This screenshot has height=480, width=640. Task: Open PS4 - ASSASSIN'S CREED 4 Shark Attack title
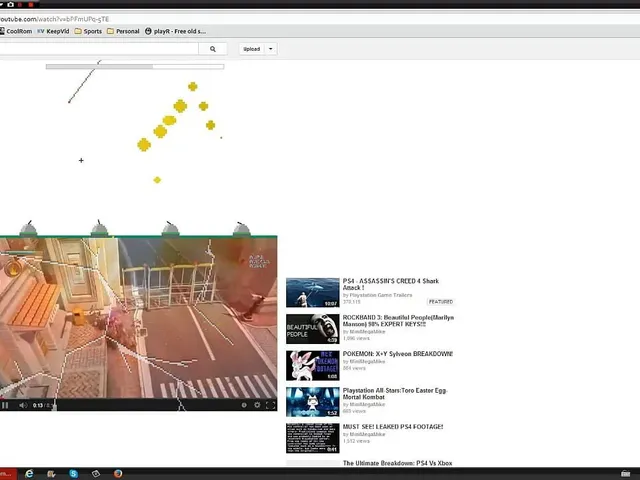(x=391, y=284)
